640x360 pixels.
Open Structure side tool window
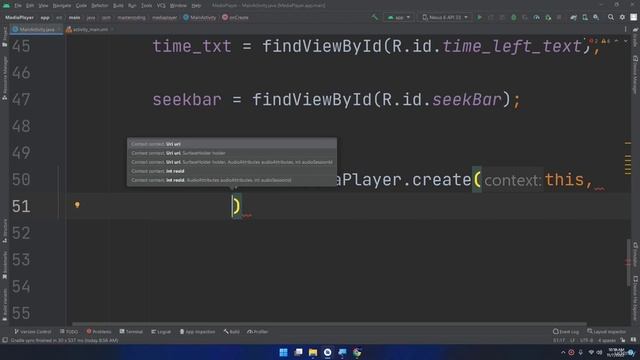pos(4,231)
